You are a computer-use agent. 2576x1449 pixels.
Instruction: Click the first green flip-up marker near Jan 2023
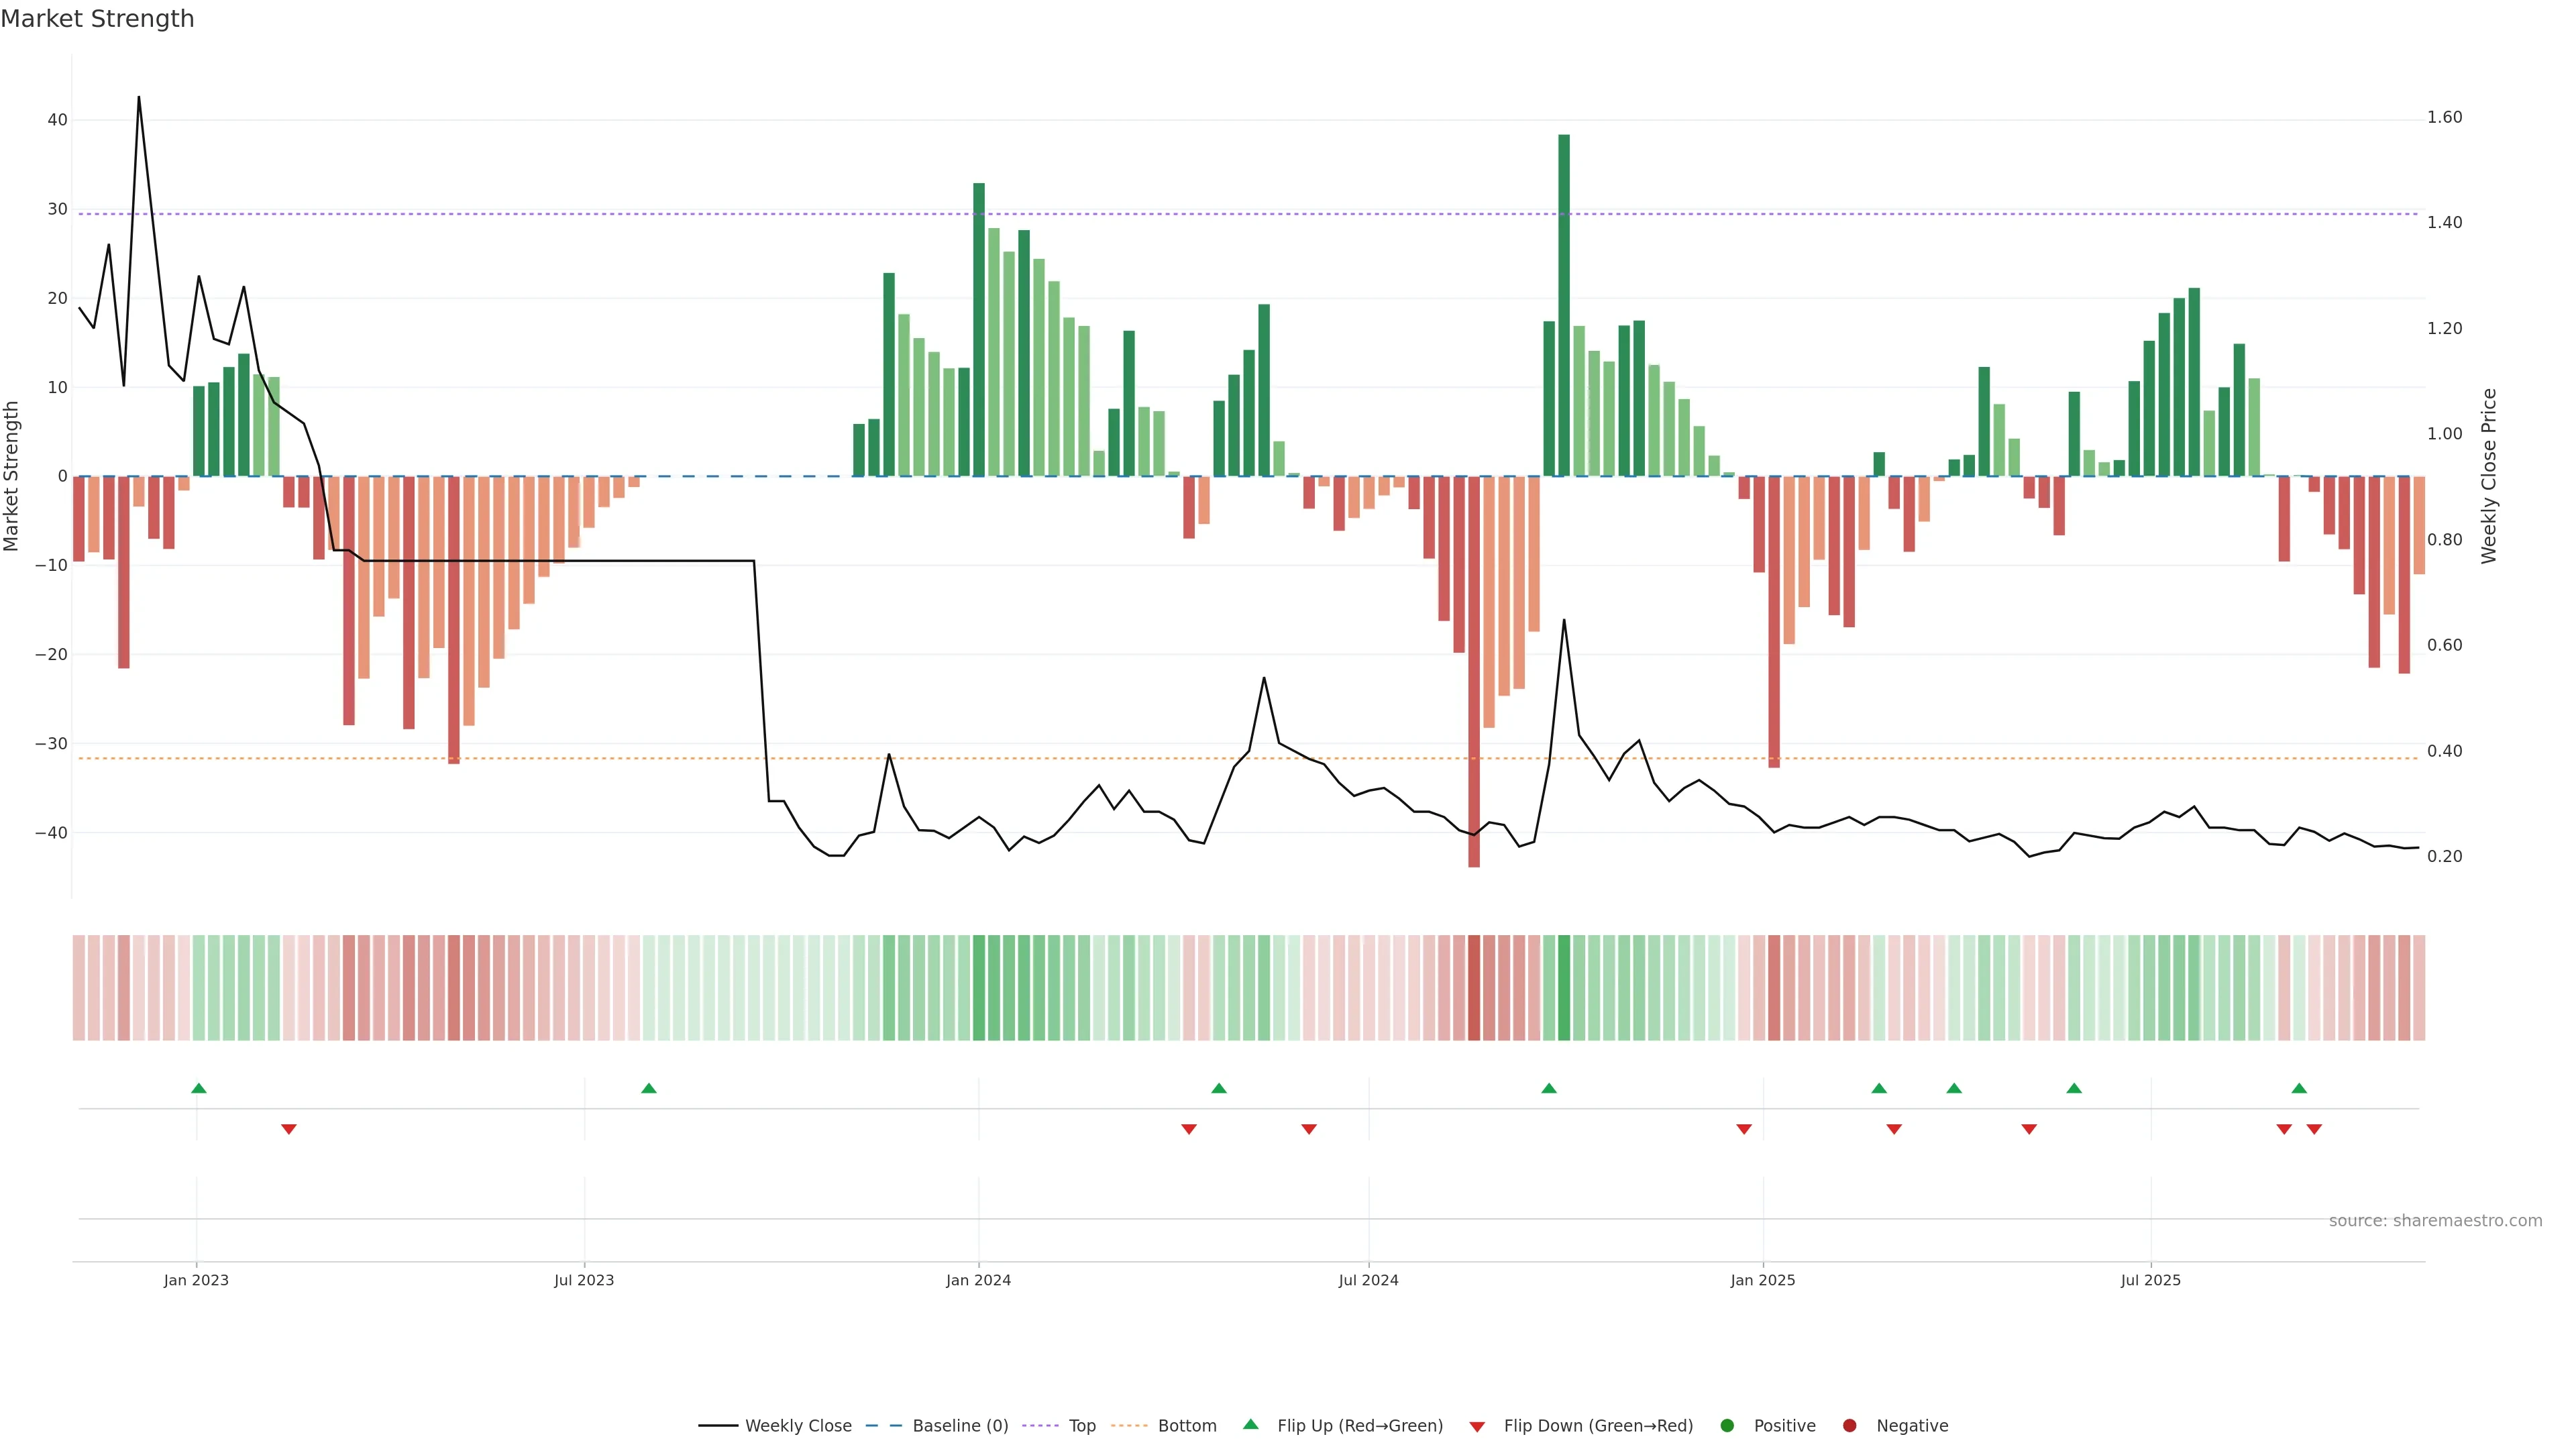(199, 1088)
